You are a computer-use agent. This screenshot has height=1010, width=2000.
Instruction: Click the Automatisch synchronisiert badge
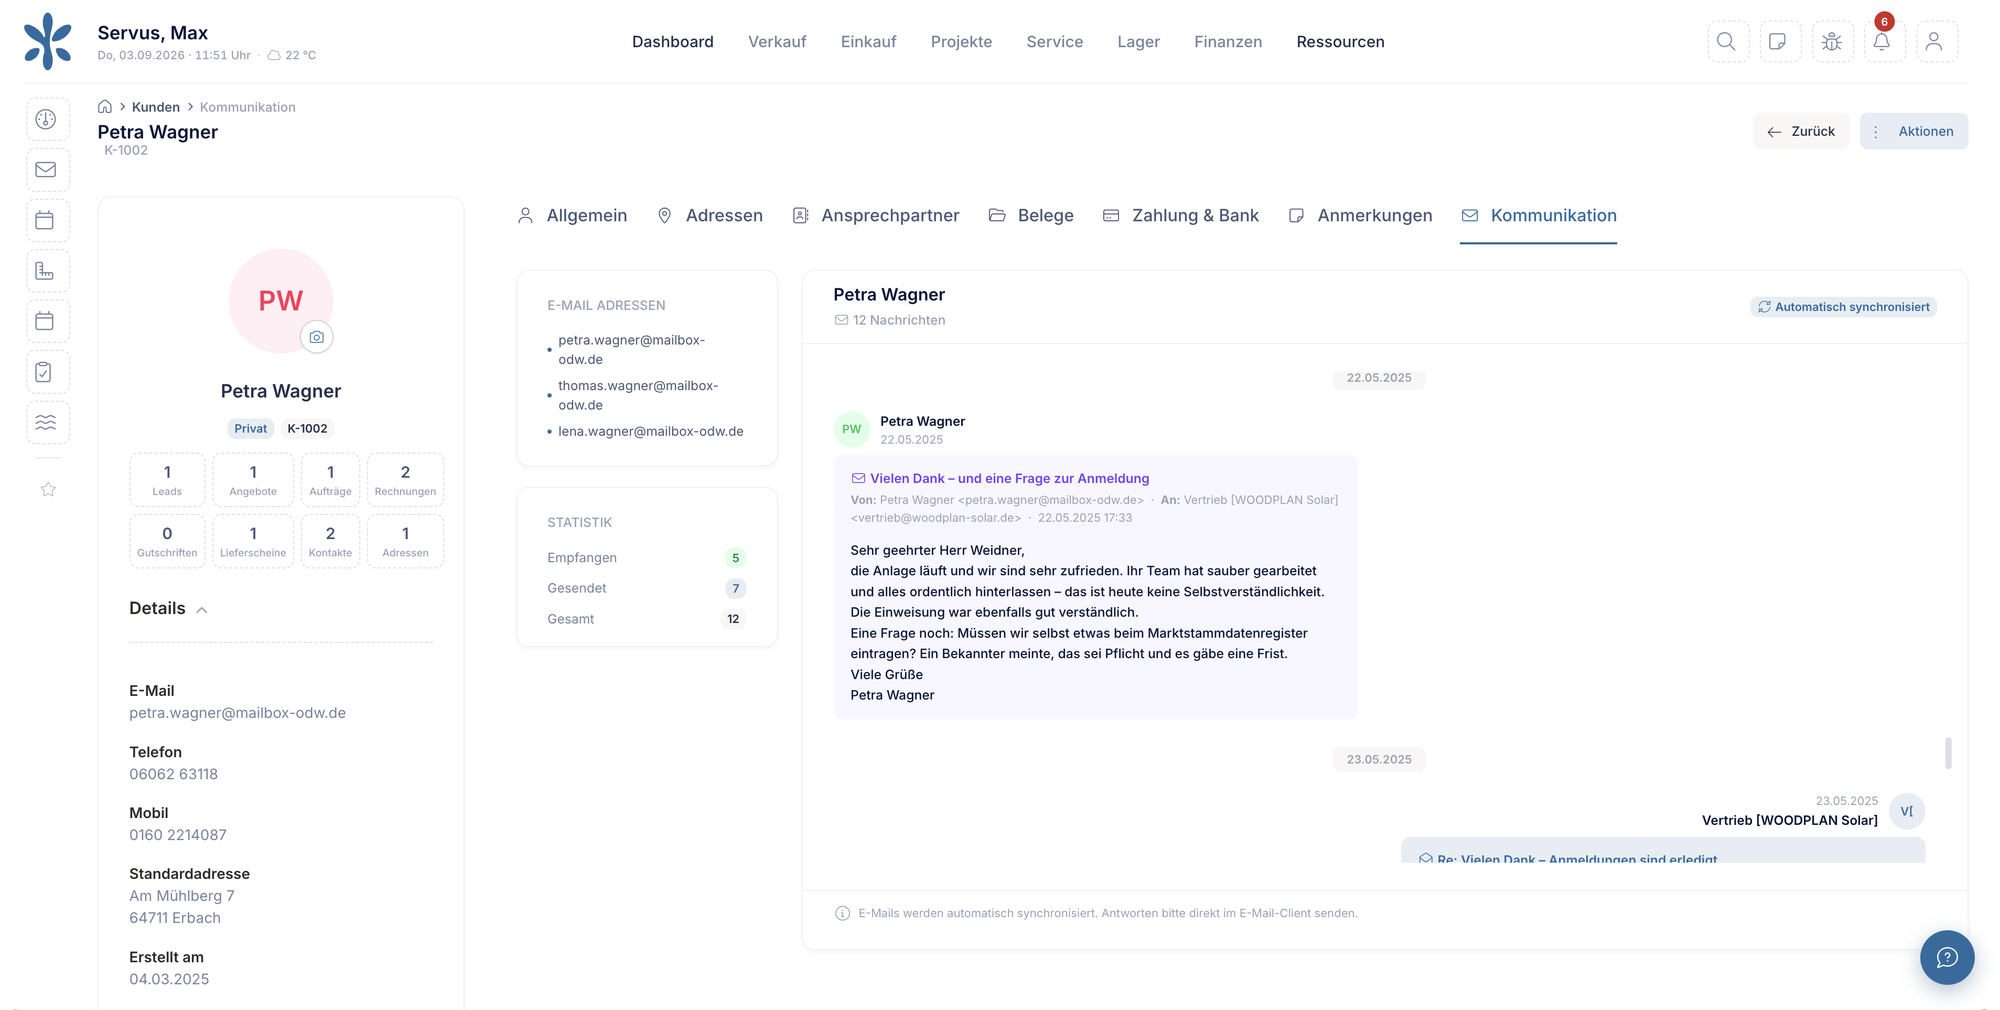click(x=1843, y=307)
